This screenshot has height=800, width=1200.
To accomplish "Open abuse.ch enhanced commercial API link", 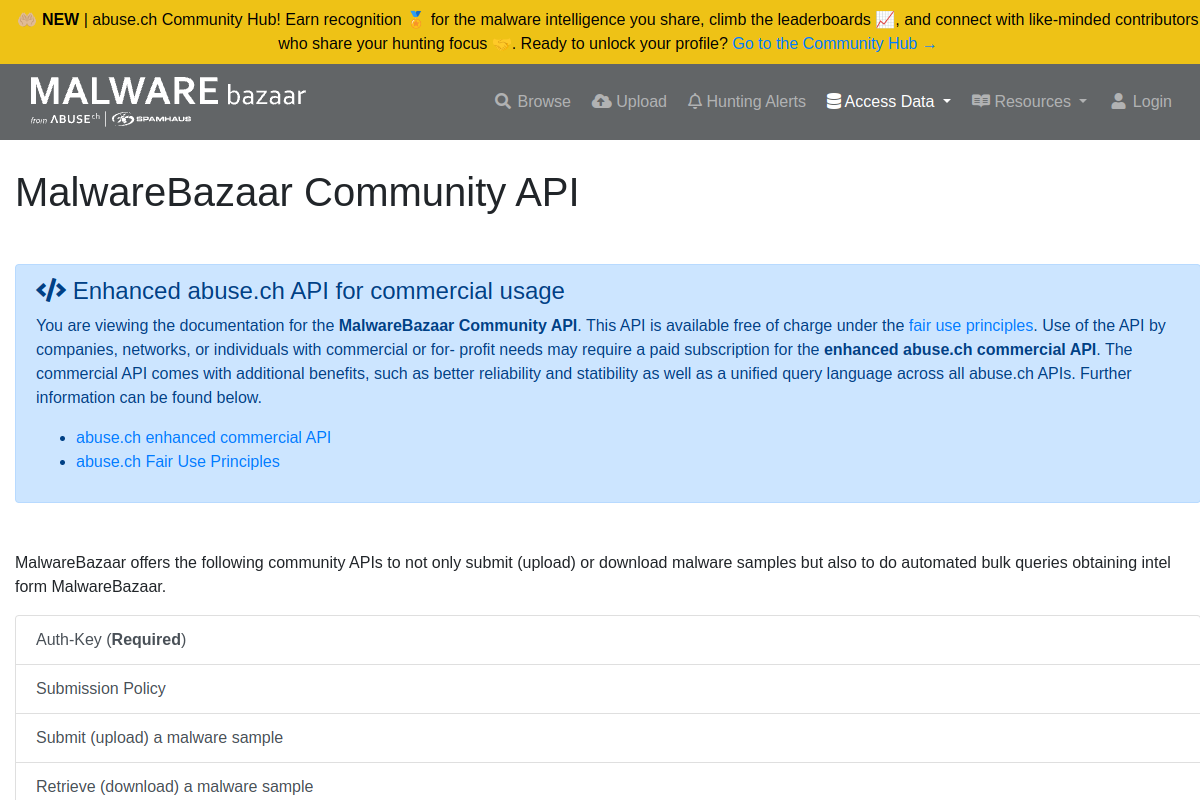I will click(203, 437).
